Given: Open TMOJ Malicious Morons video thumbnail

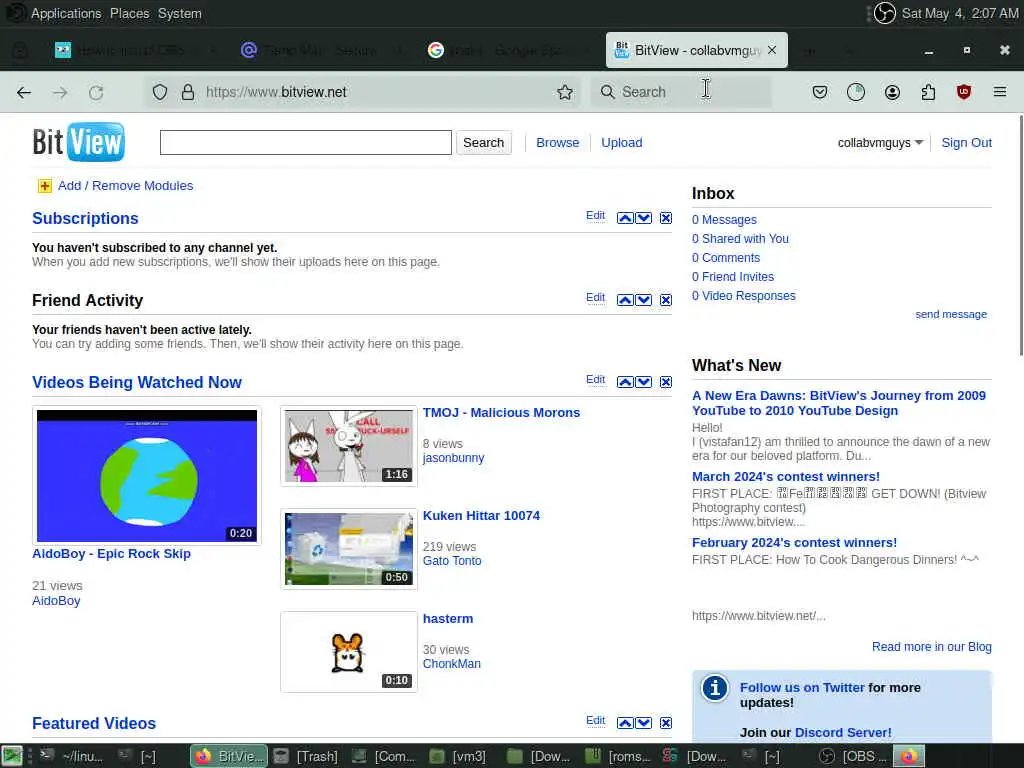Looking at the screenshot, I should tap(349, 446).
